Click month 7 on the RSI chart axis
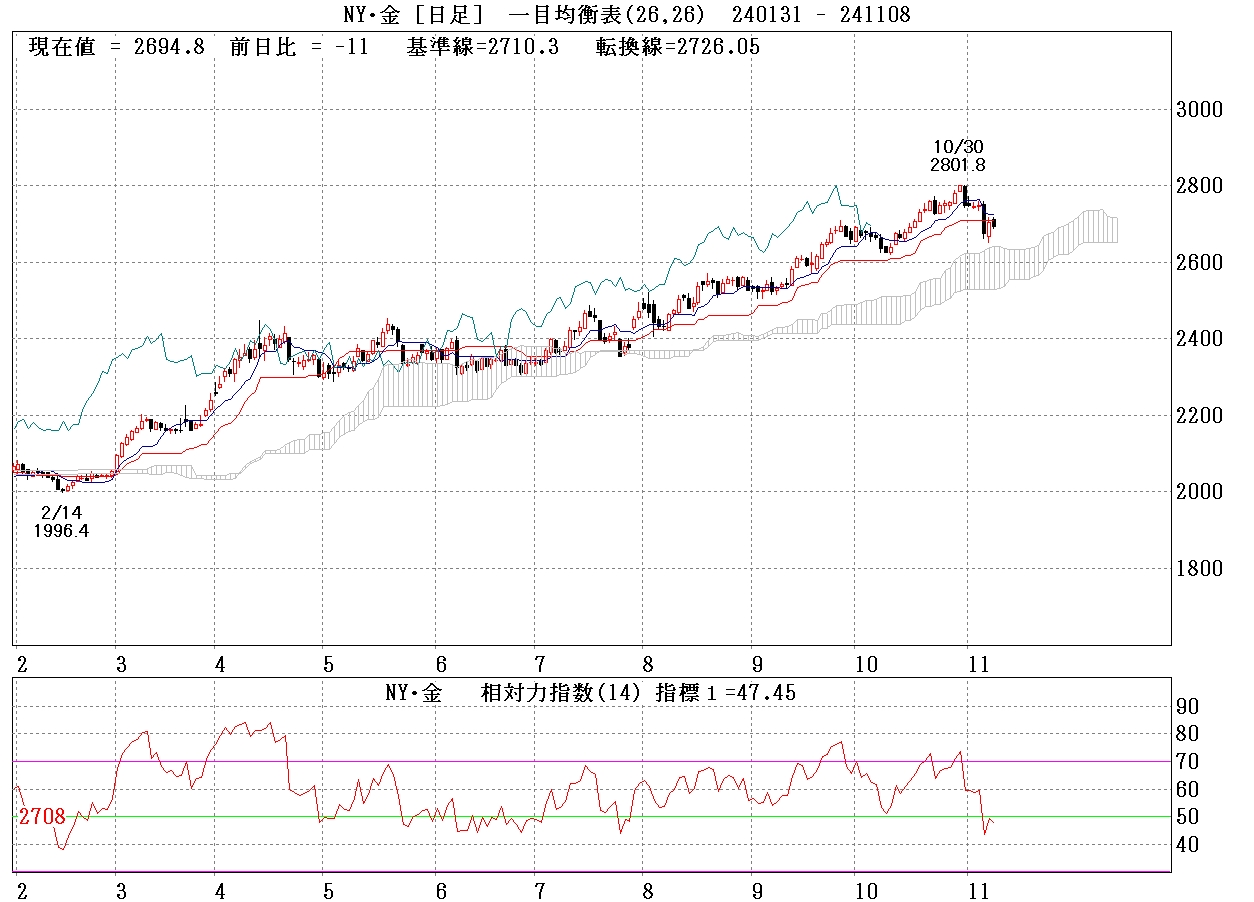 click(538, 890)
